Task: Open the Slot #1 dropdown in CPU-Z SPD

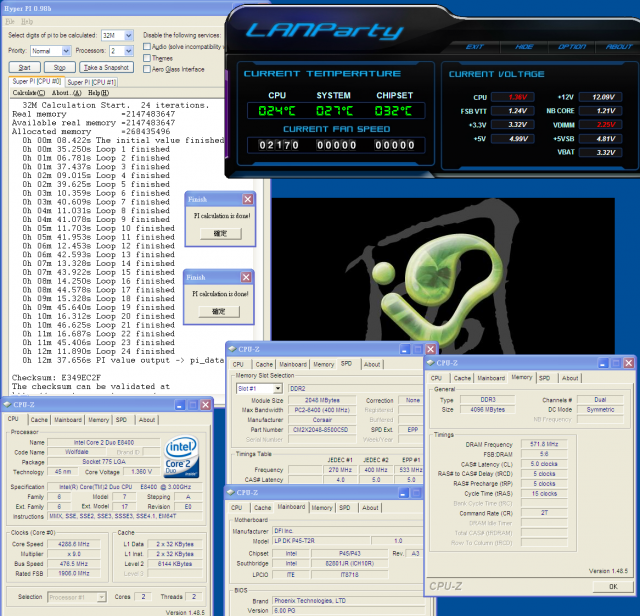Action: (x=259, y=389)
